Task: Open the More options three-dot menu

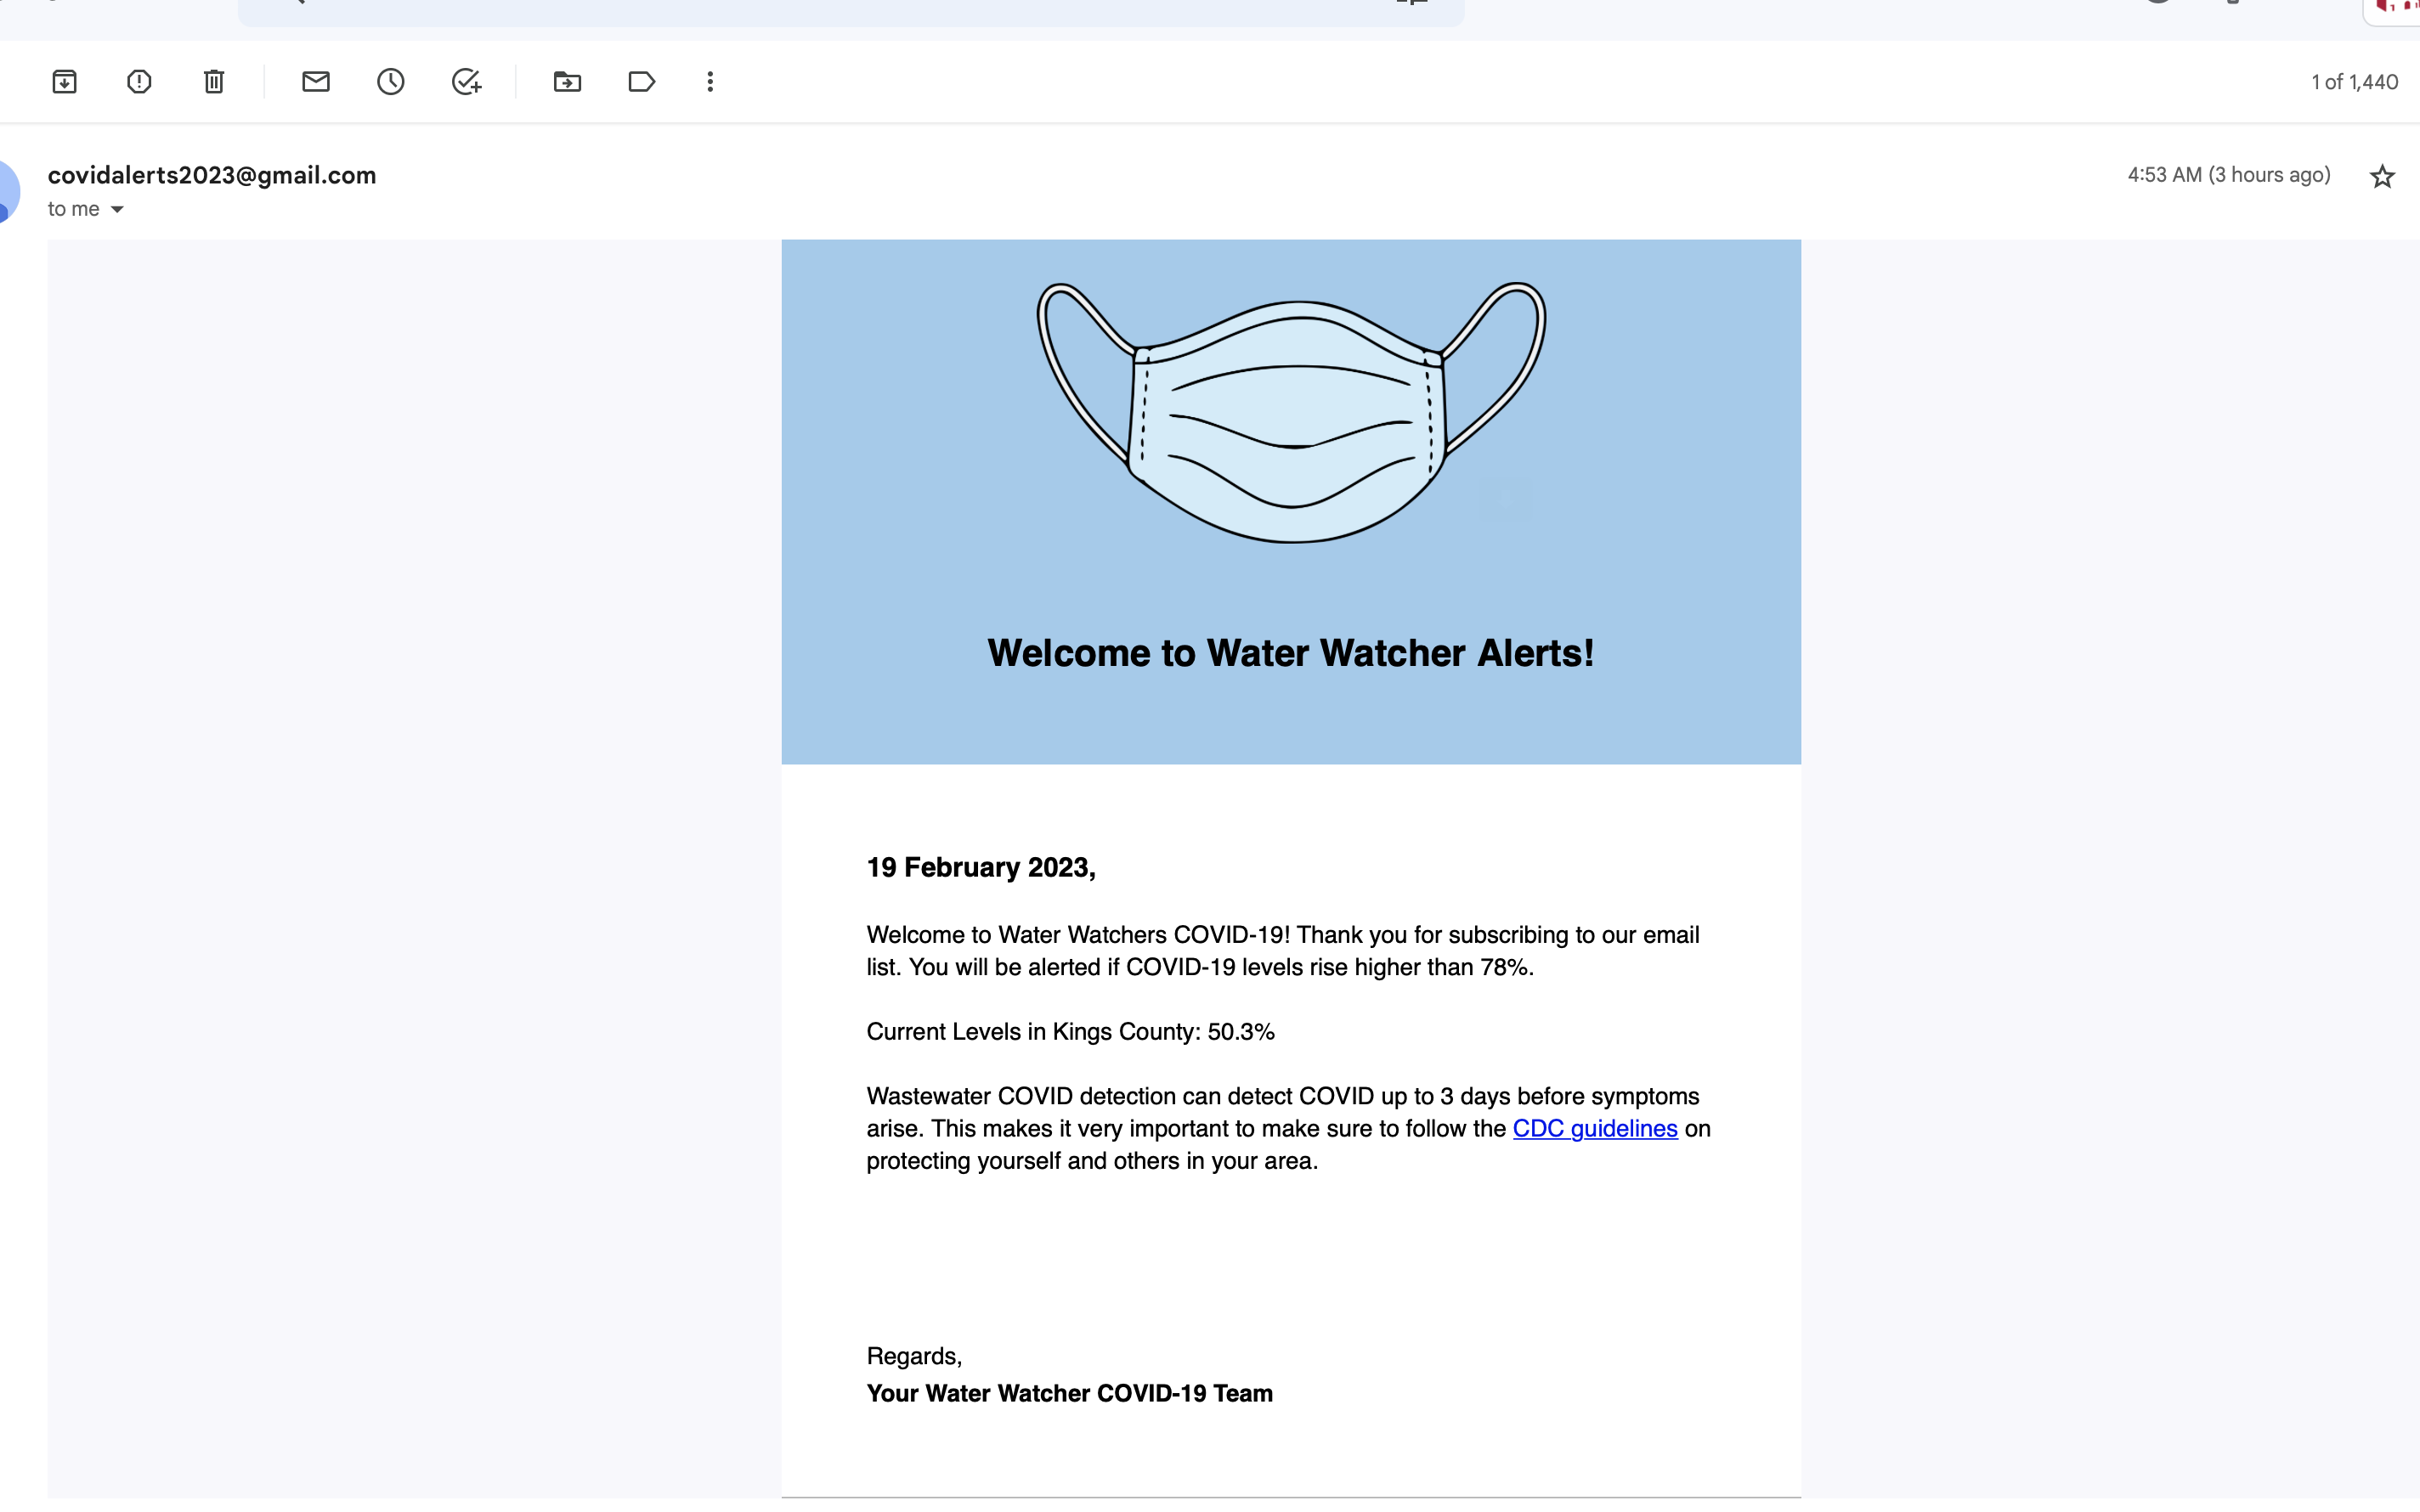Action: (710, 82)
